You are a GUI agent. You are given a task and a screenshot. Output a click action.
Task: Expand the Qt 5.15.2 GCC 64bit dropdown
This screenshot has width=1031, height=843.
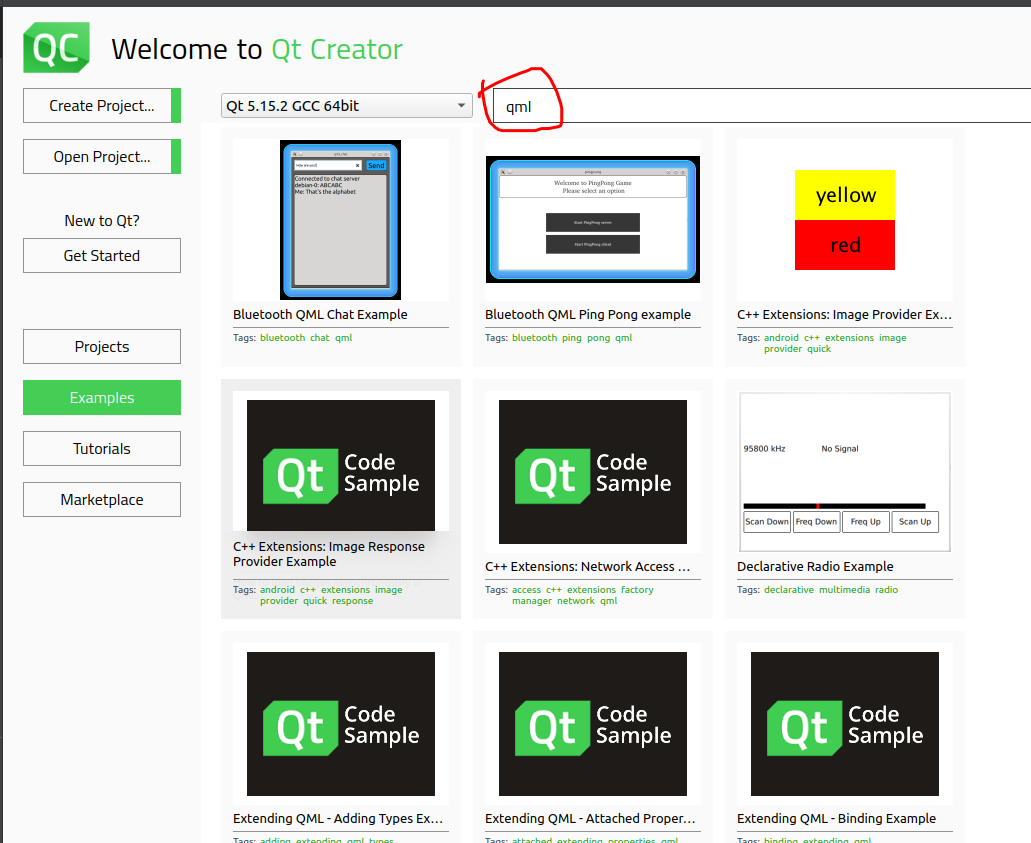[347, 106]
